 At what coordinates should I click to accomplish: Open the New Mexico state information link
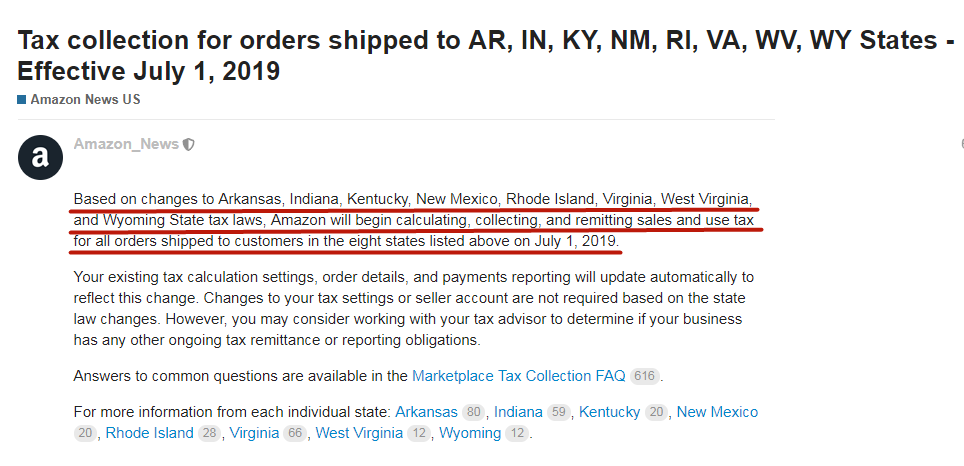pos(717,412)
